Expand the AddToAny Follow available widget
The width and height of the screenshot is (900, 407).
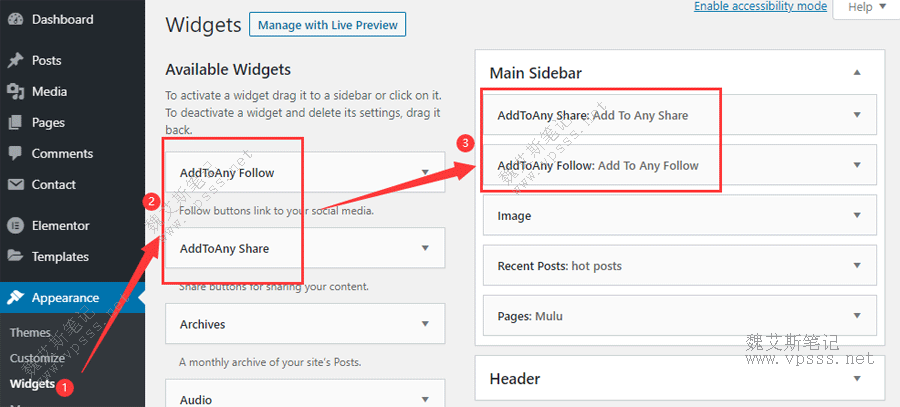pyautogui.click(x=425, y=172)
